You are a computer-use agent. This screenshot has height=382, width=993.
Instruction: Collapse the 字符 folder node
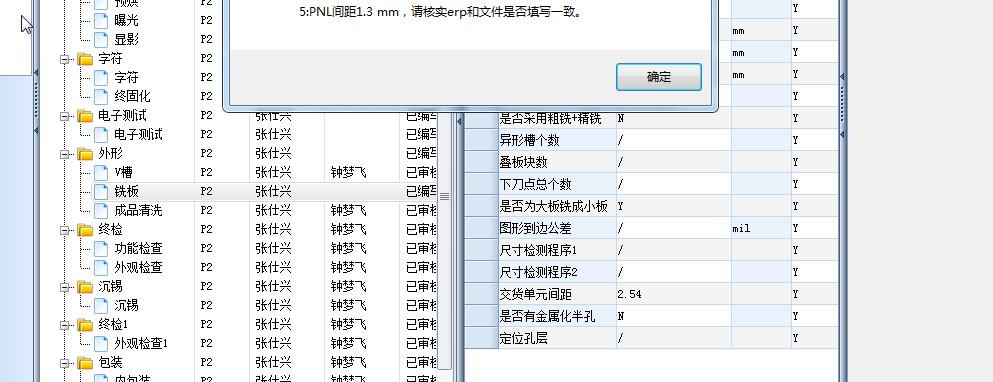pyautogui.click(x=64, y=59)
